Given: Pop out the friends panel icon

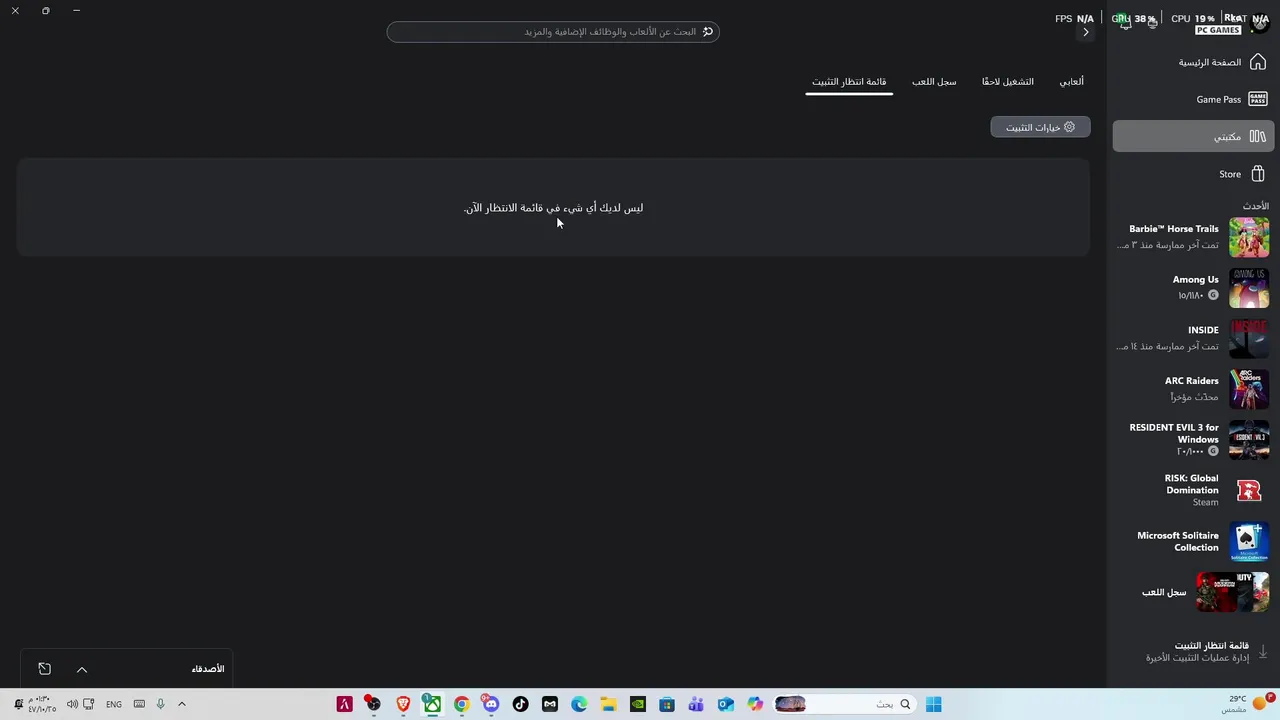Looking at the screenshot, I should point(44,669).
